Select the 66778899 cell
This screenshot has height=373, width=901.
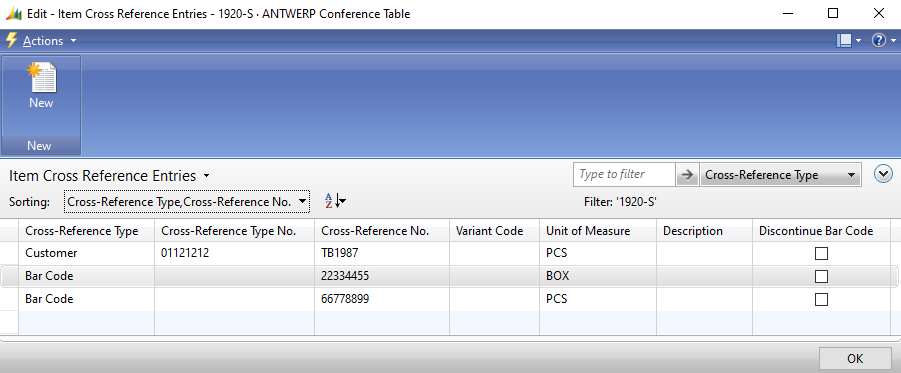click(382, 299)
